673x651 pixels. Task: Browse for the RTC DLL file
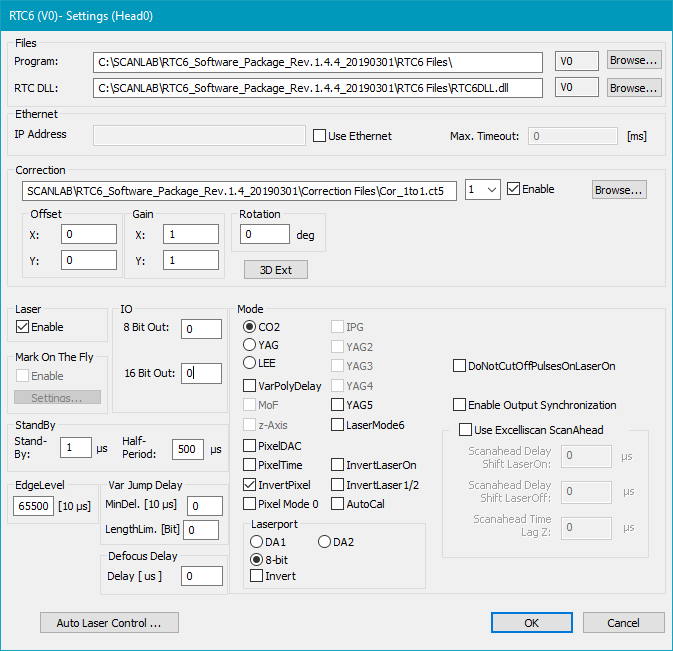634,88
